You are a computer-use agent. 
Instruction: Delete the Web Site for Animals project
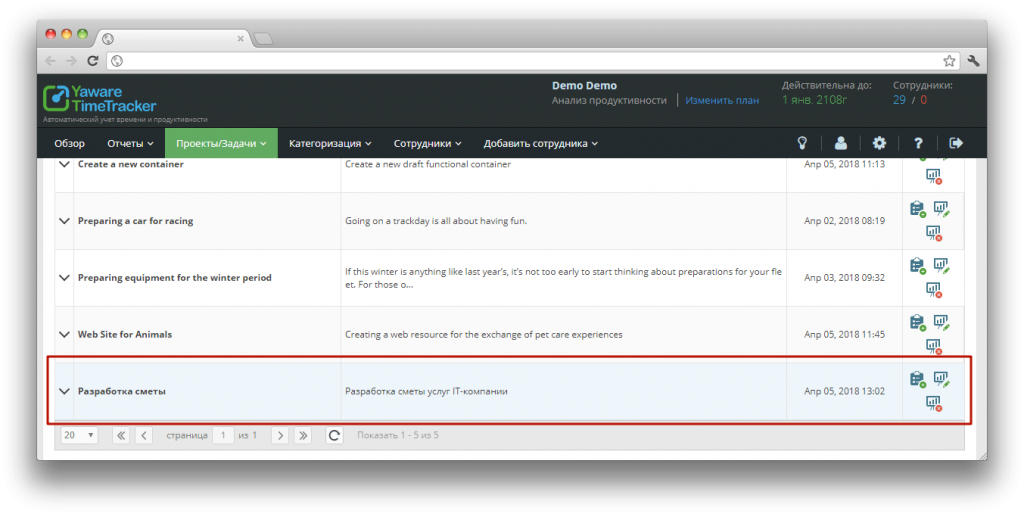[934, 346]
